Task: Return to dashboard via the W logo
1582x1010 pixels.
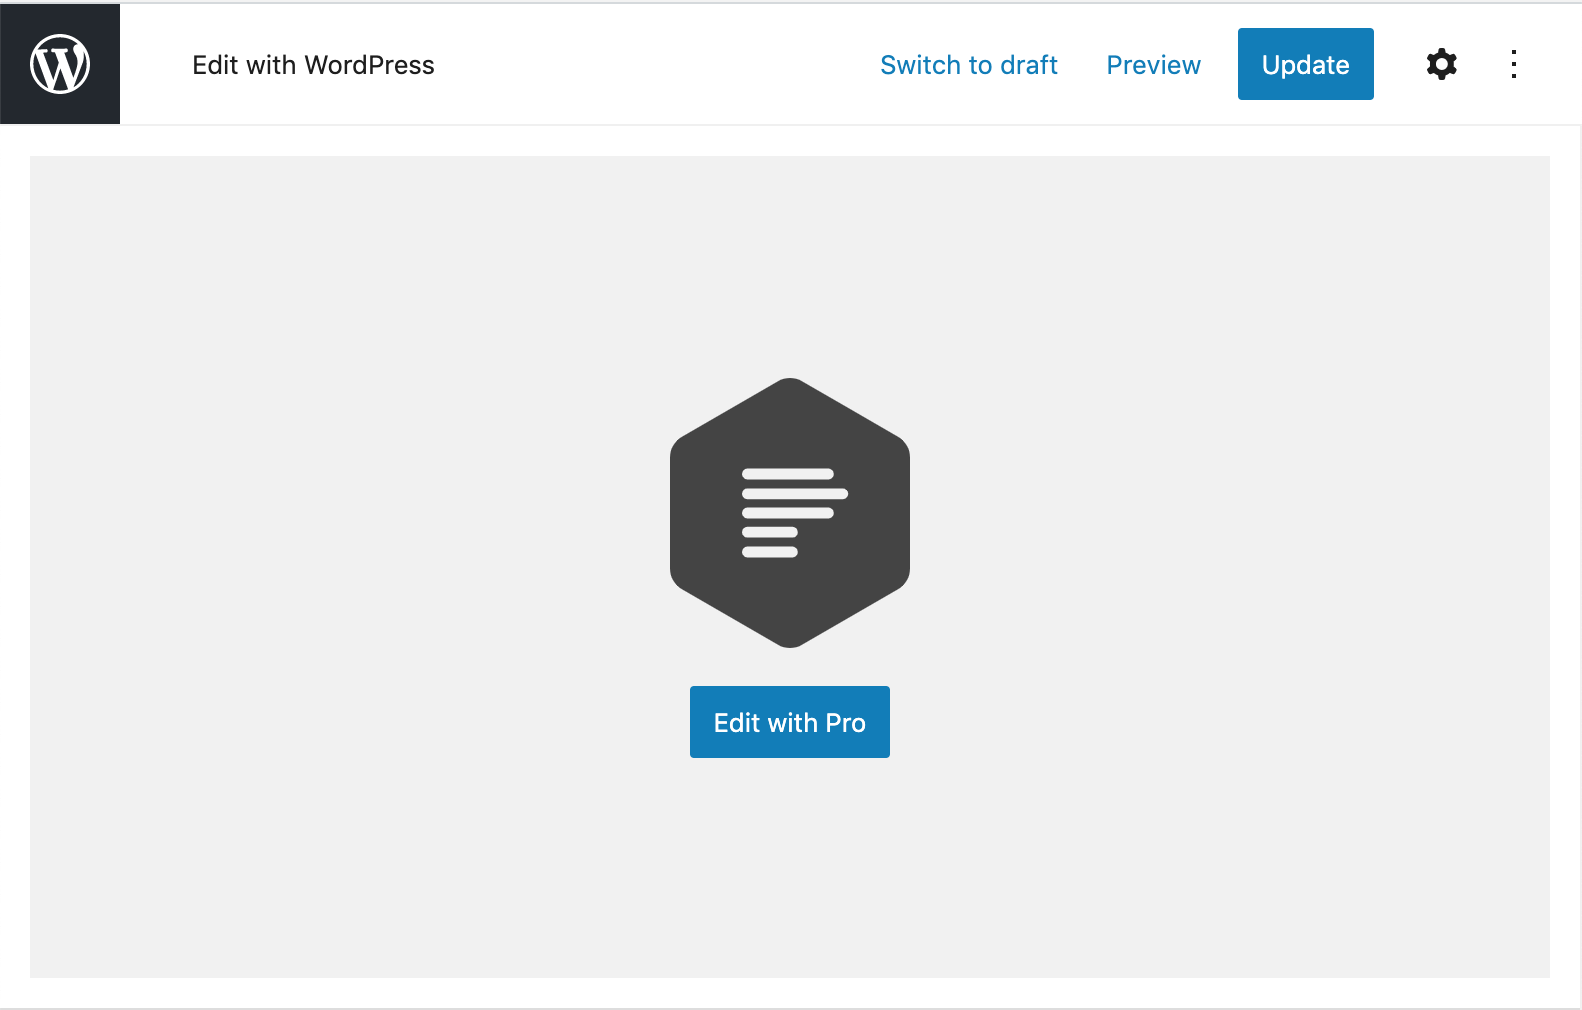Action: (x=60, y=64)
